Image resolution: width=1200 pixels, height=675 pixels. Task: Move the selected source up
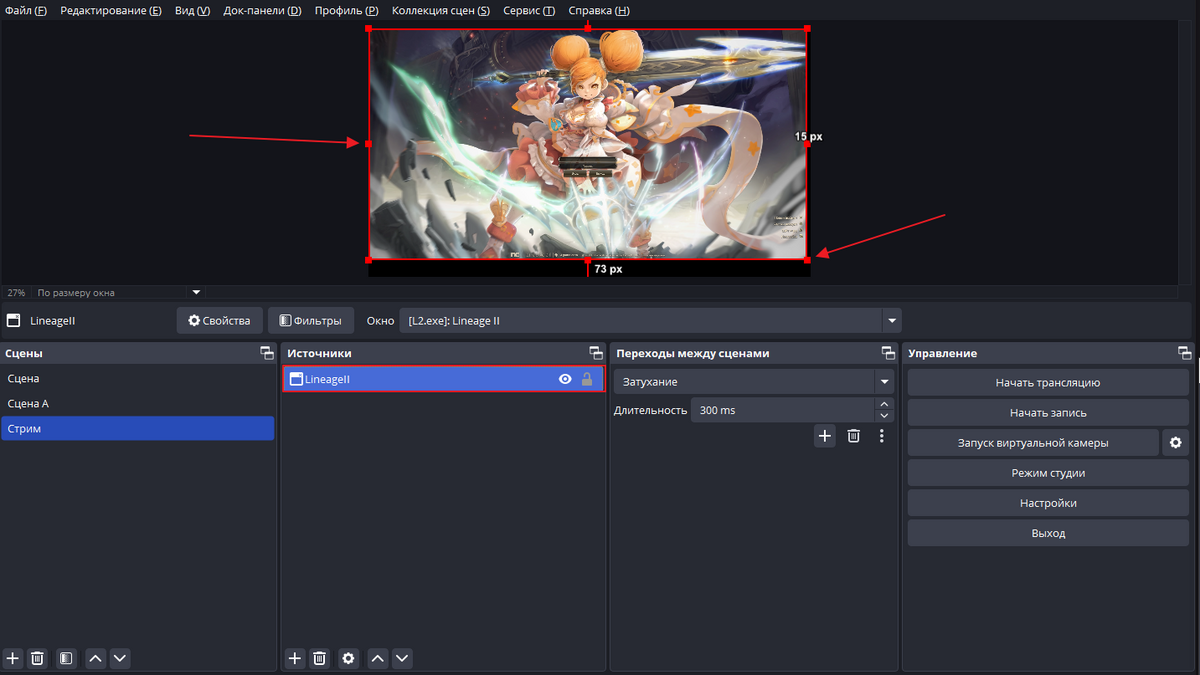point(377,658)
